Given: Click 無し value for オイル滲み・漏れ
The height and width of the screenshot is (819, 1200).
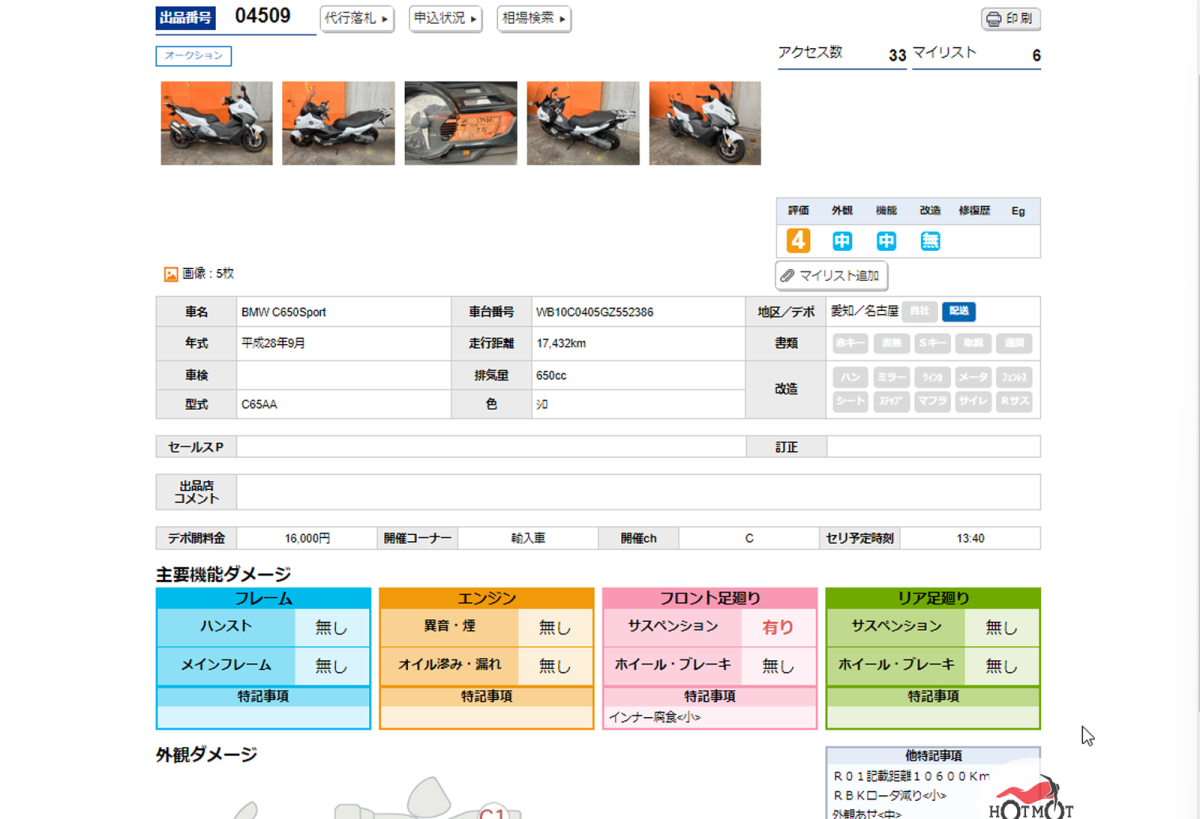Looking at the screenshot, I should pos(555,665).
